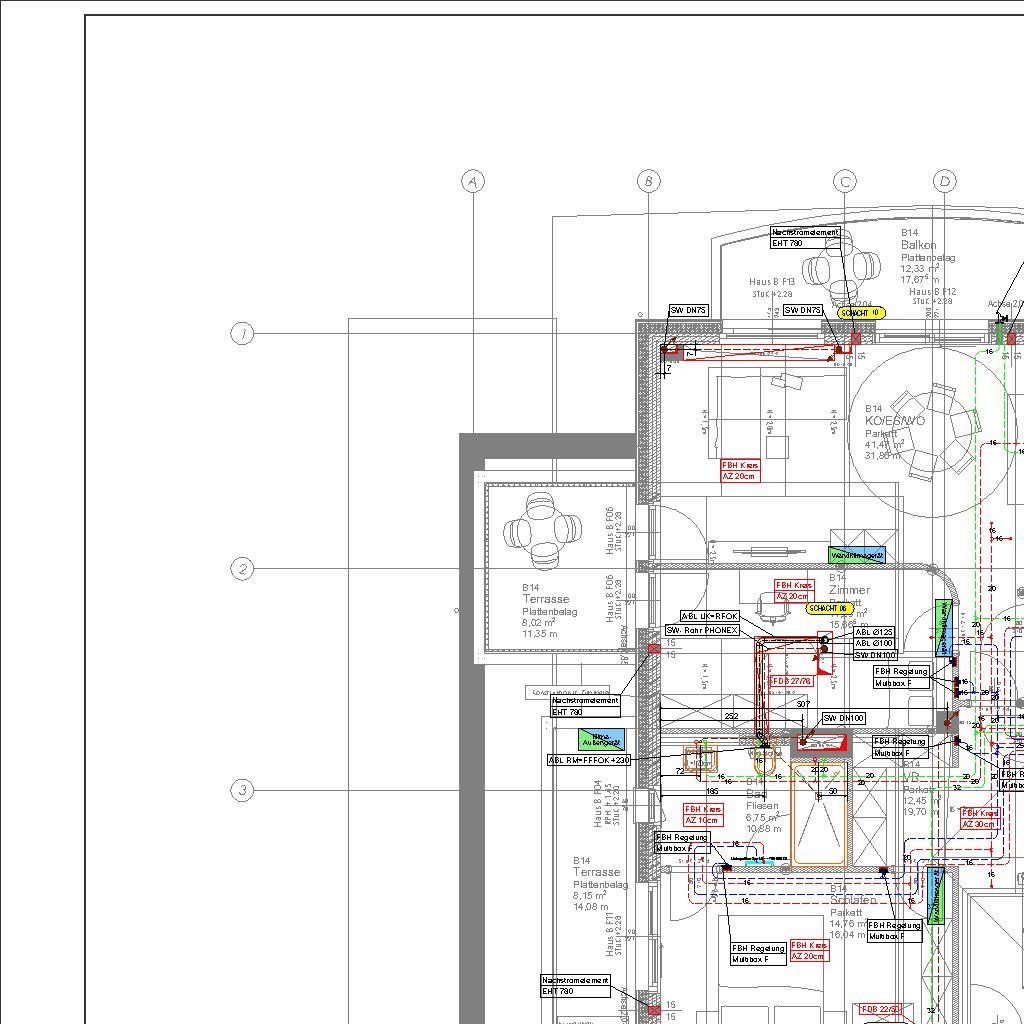
Task: Select row axis bubble 1
Action: [x=242, y=334]
